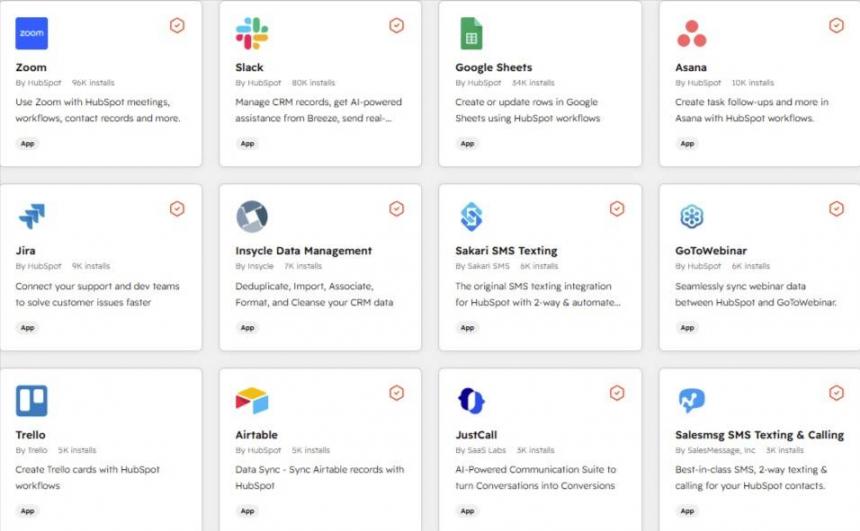The height and width of the screenshot is (531, 860).
Task: Click 'By Insycle' author text
Action: 254,266
